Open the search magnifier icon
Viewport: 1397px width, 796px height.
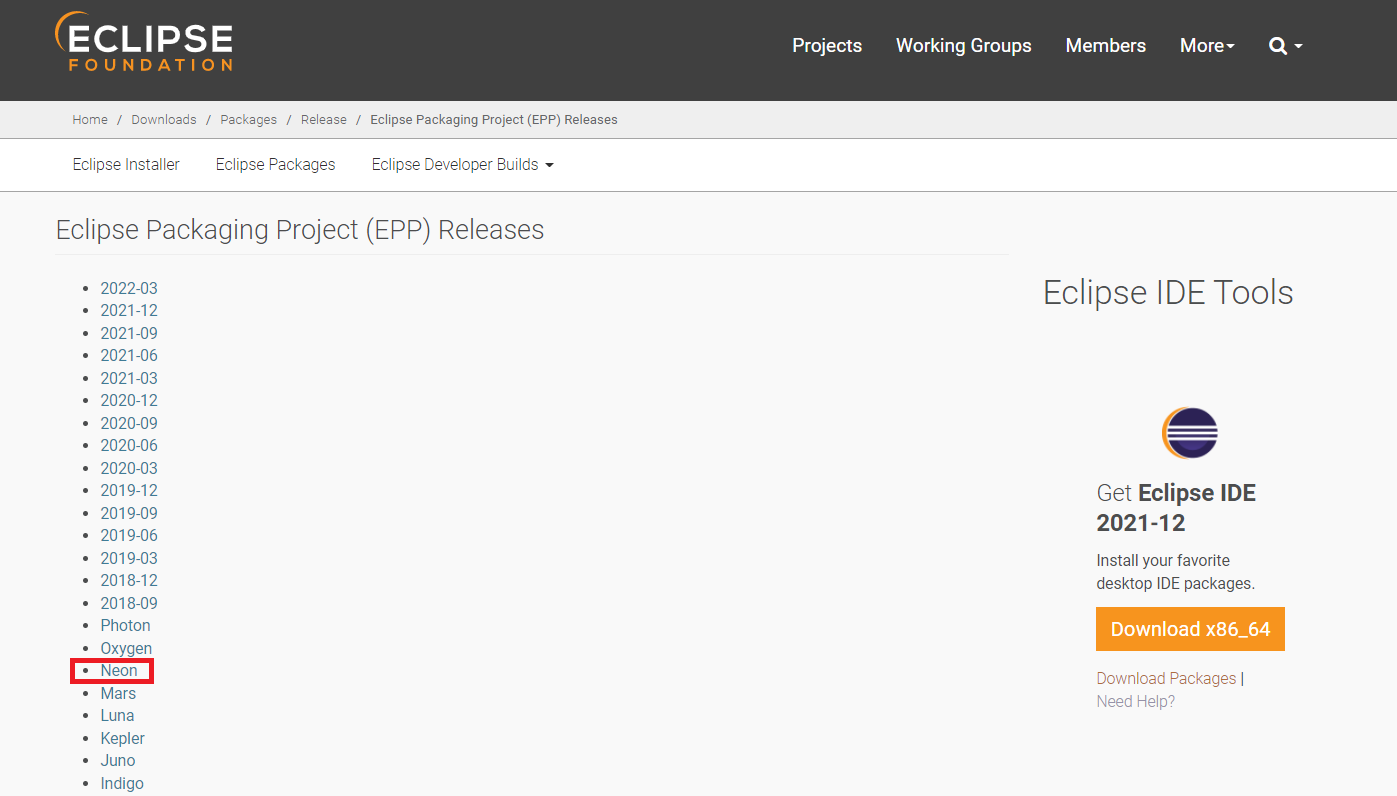(1278, 46)
